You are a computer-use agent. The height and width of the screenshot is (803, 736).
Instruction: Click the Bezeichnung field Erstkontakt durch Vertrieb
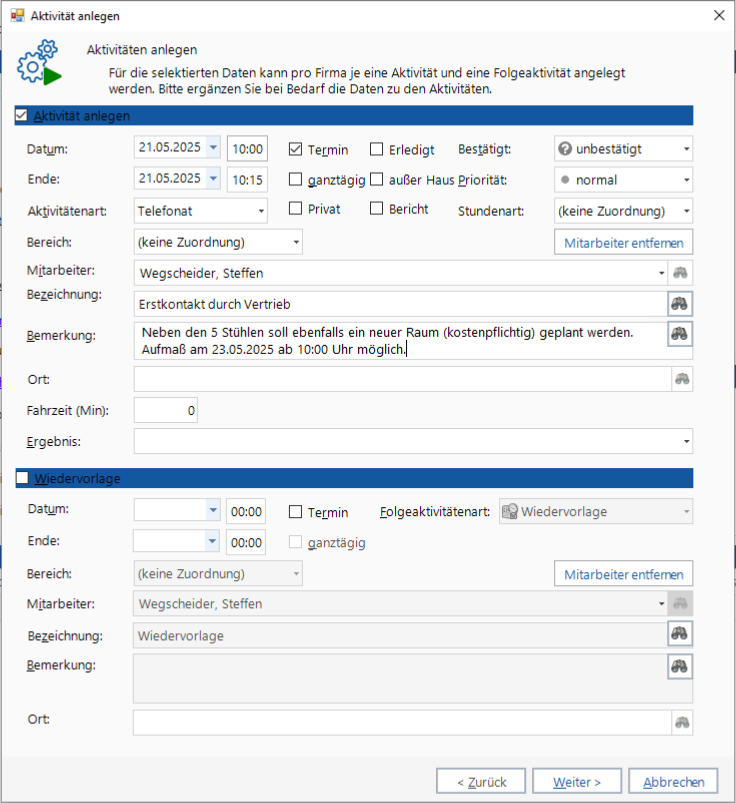400,304
